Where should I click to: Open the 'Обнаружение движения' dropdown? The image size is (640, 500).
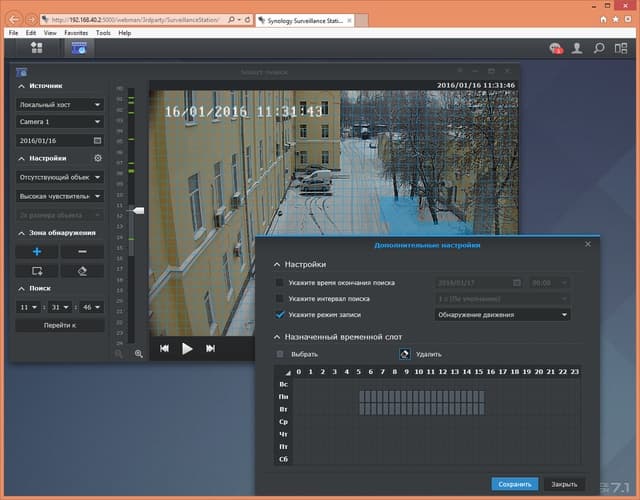(x=502, y=315)
